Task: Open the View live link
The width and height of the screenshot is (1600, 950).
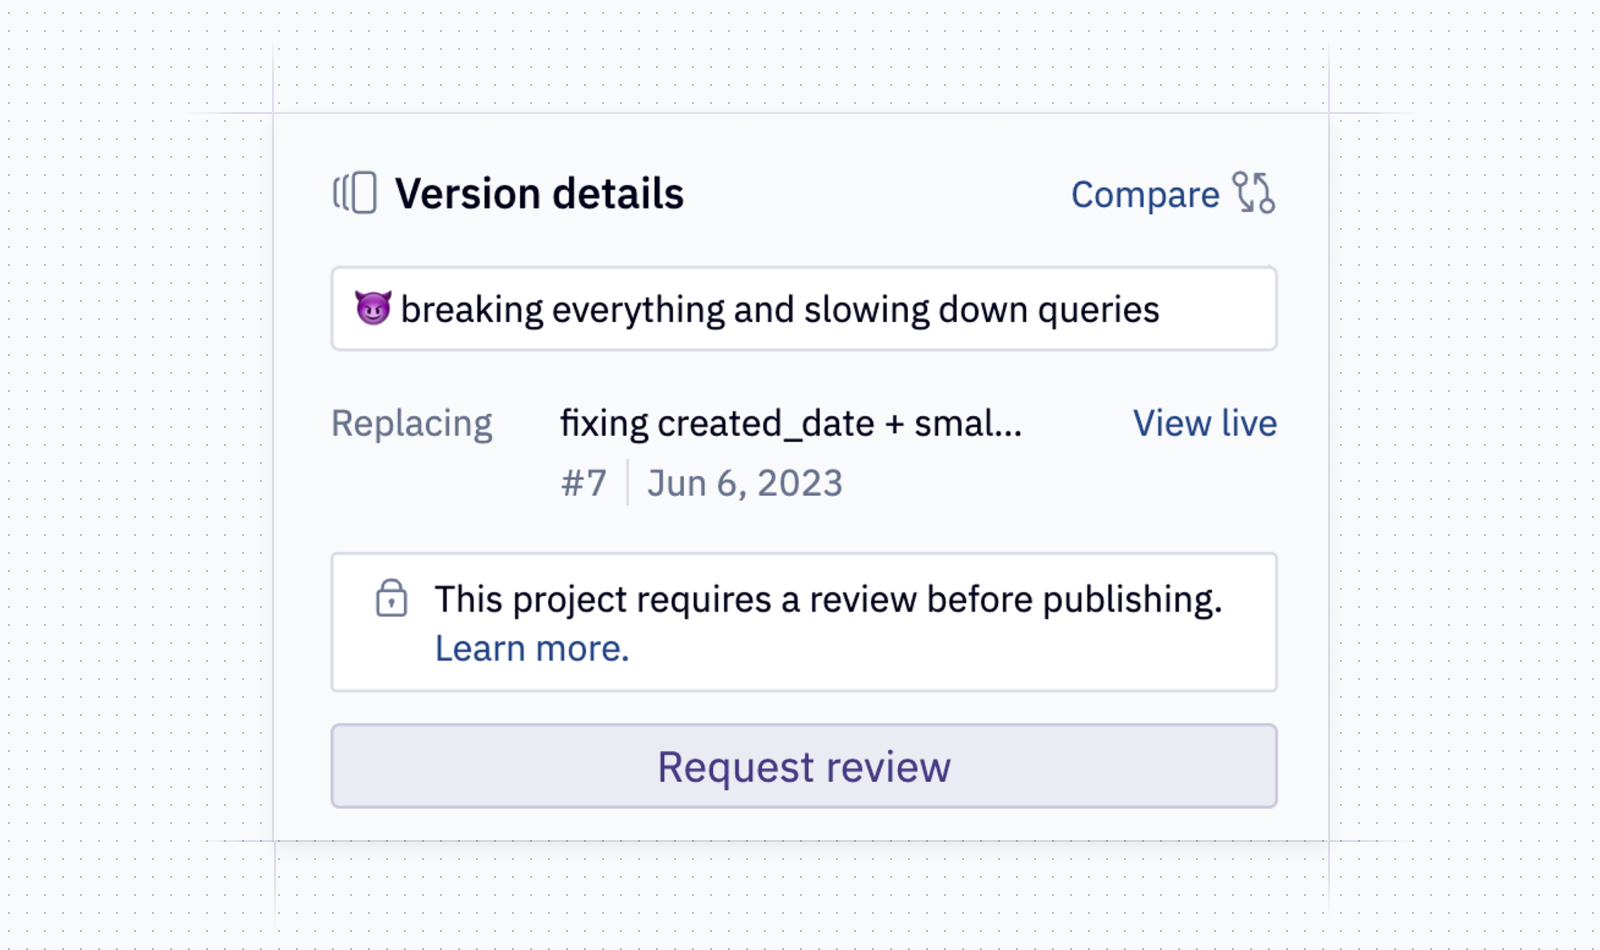Action: (x=1204, y=423)
